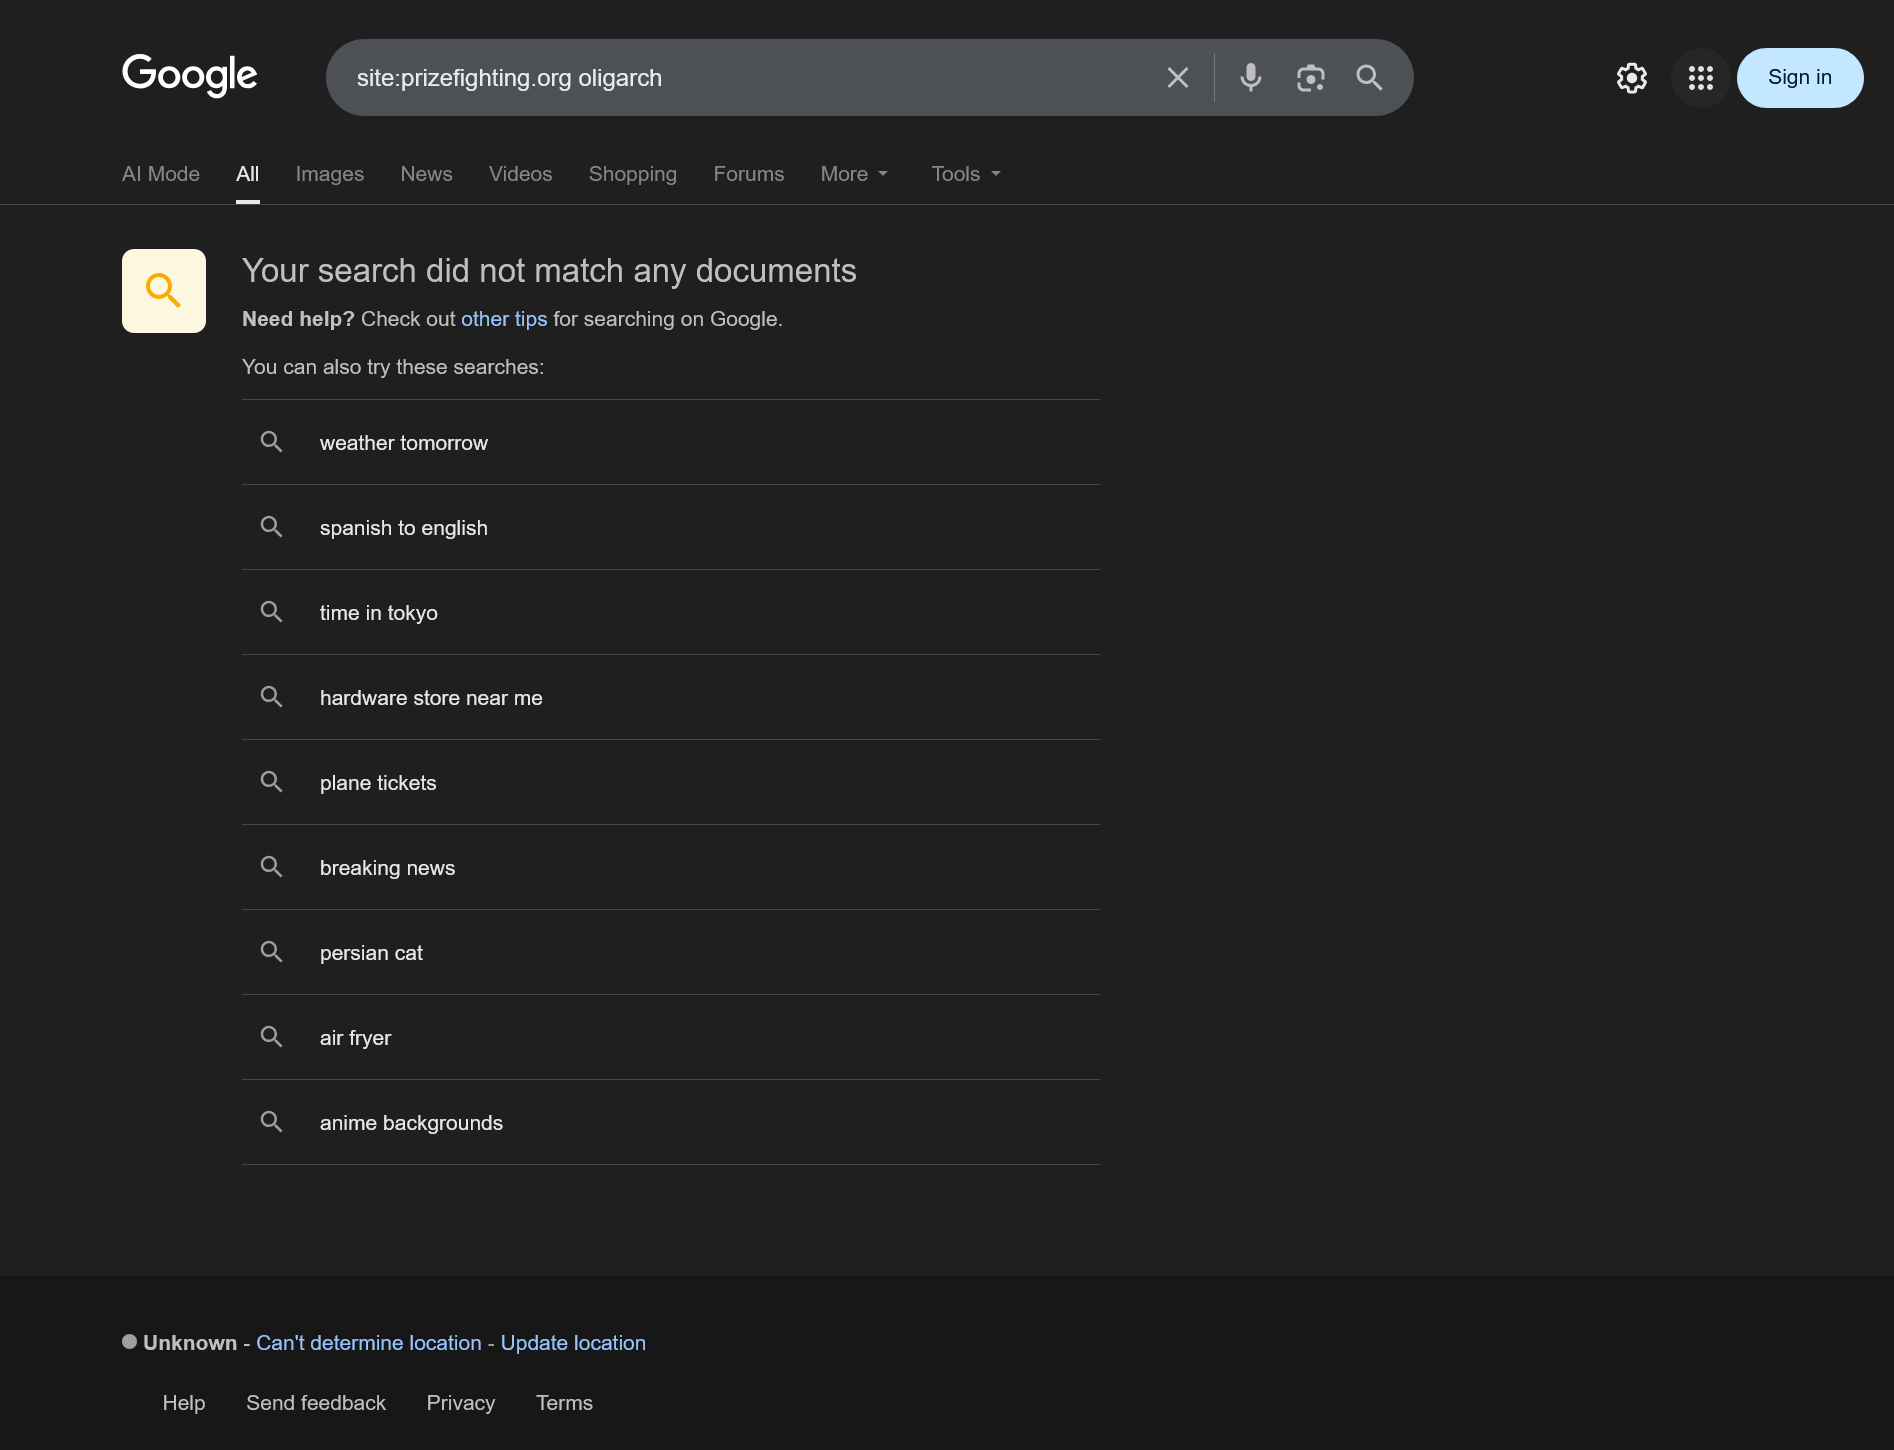Switch to the News tab
This screenshot has width=1894, height=1450.
tap(426, 174)
